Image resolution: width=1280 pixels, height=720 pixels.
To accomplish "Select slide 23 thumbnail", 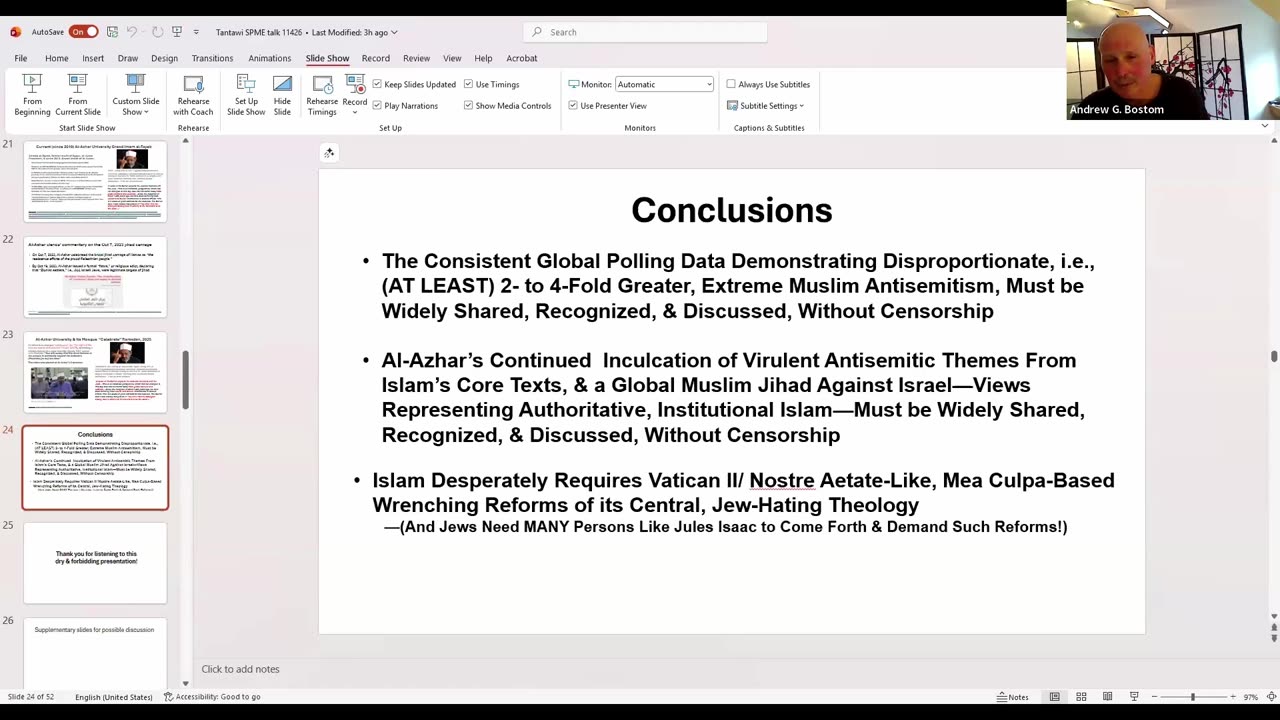I will [x=95, y=372].
